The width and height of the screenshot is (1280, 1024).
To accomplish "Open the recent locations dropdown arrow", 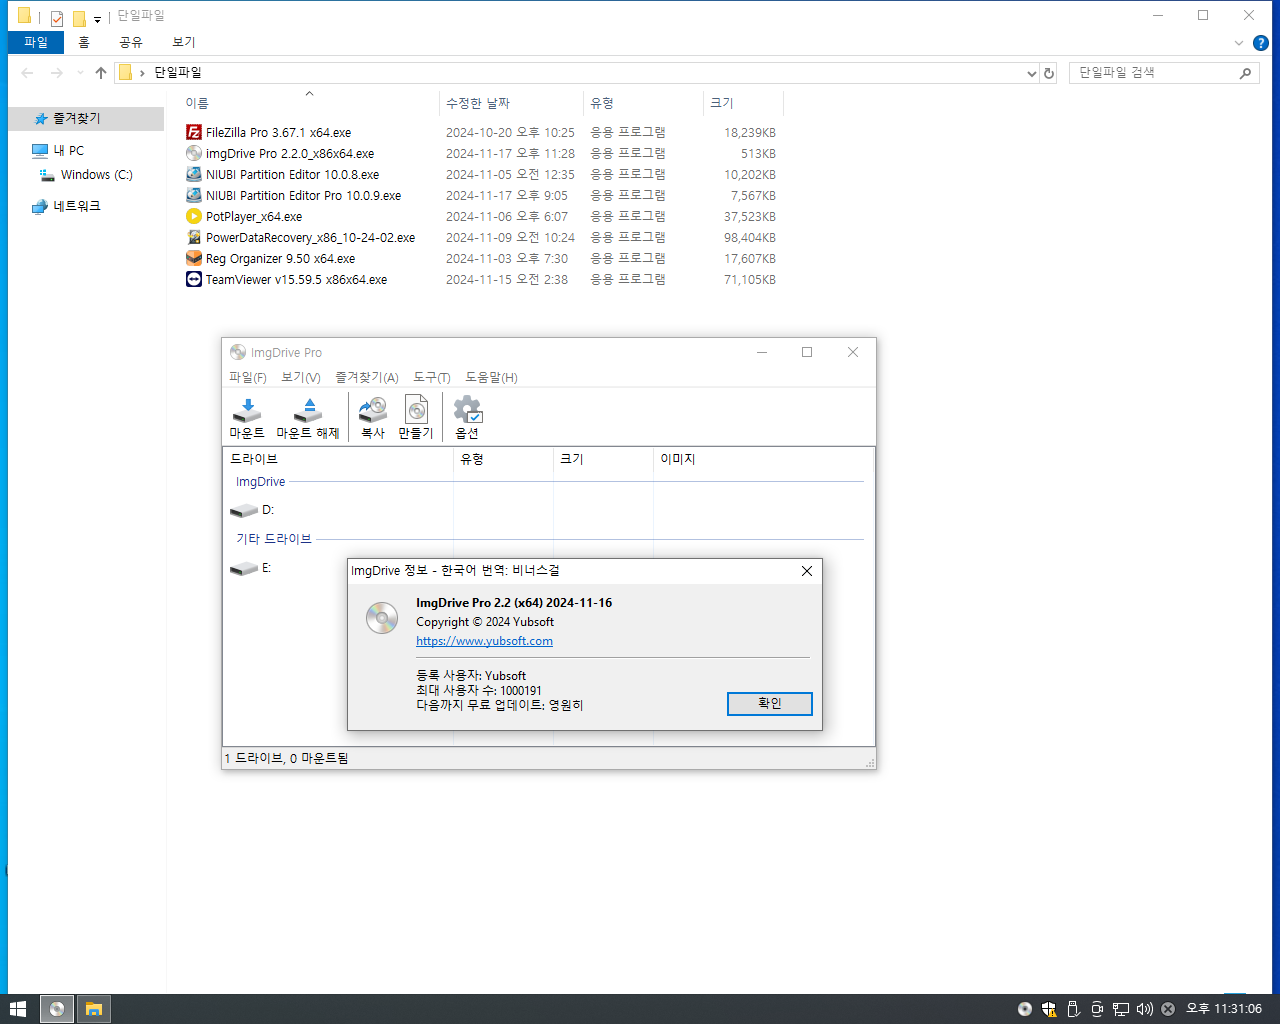I will (80, 73).
